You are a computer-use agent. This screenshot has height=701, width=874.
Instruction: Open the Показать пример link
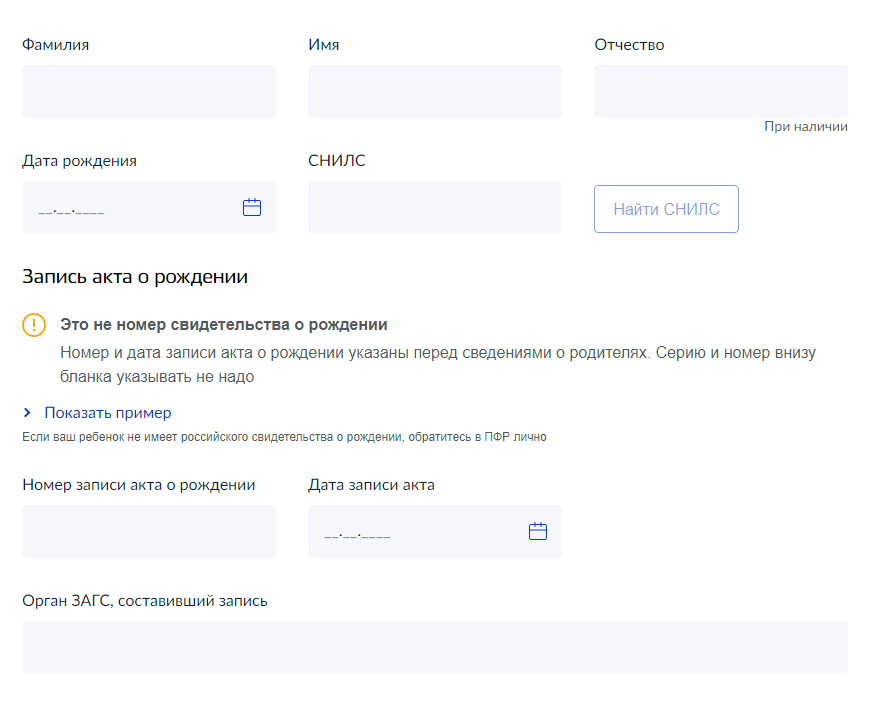107,413
